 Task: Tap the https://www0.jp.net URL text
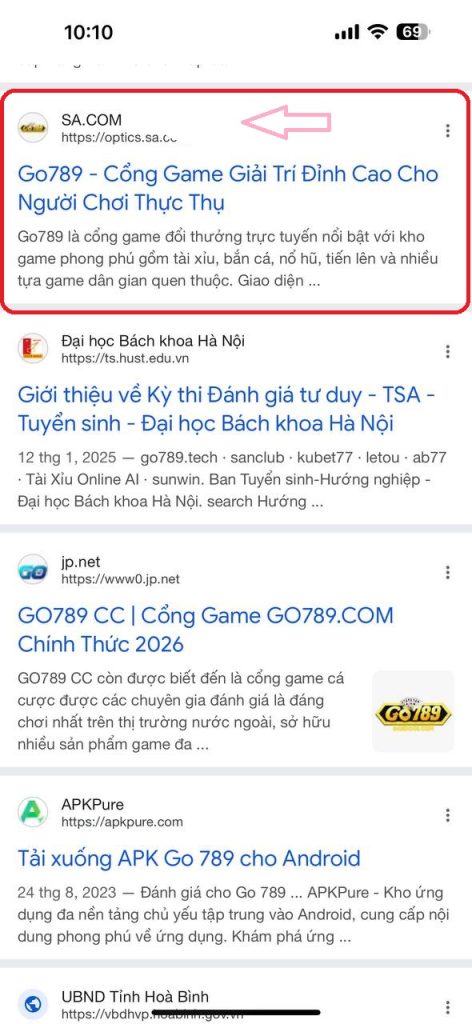point(120,579)
